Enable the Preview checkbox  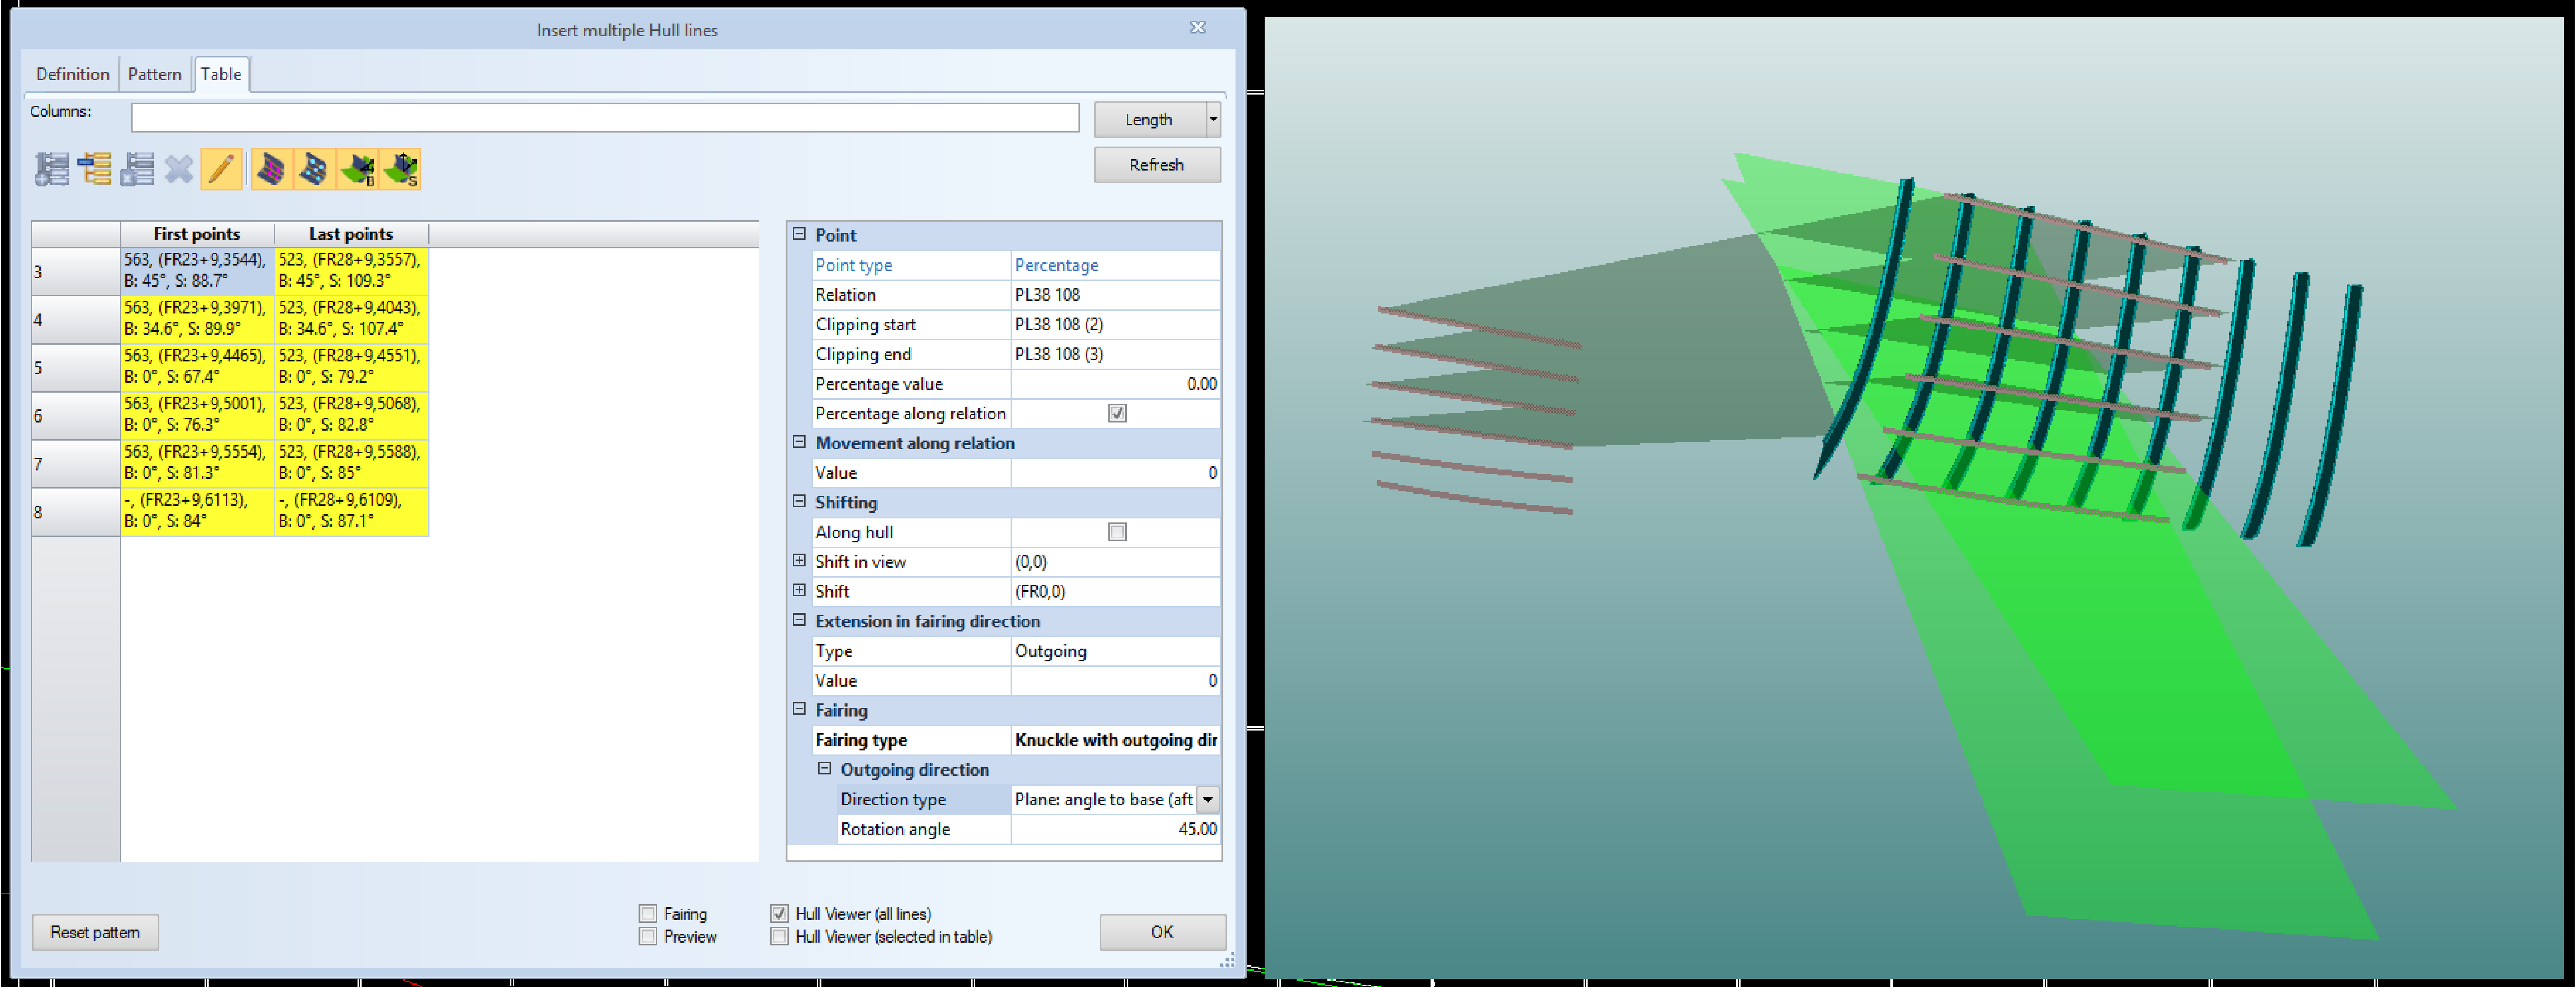648,937
